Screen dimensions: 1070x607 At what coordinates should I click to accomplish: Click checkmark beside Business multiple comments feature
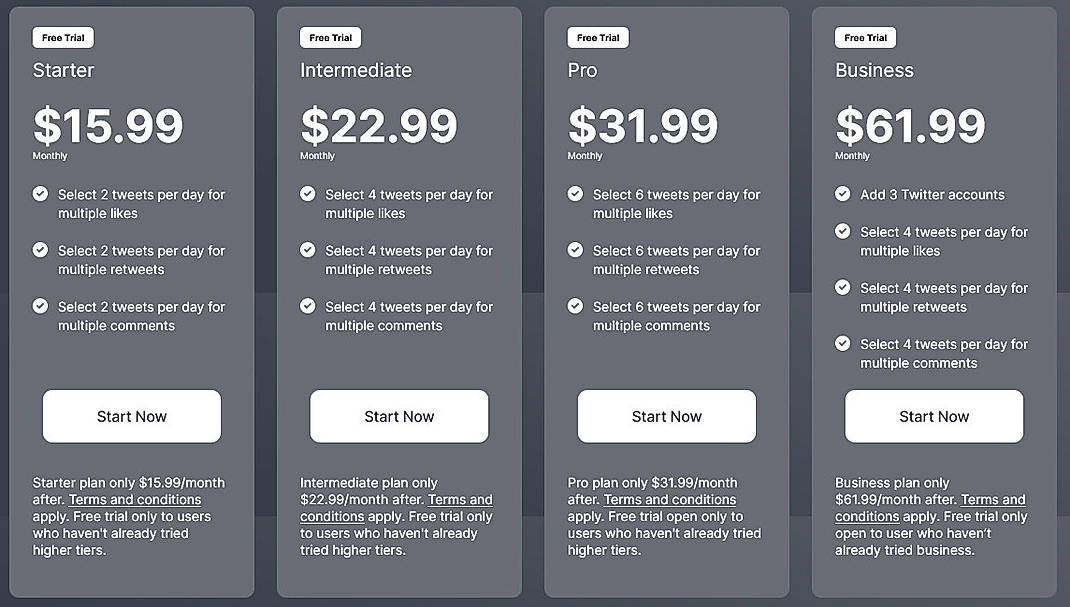tap(843, 344)
